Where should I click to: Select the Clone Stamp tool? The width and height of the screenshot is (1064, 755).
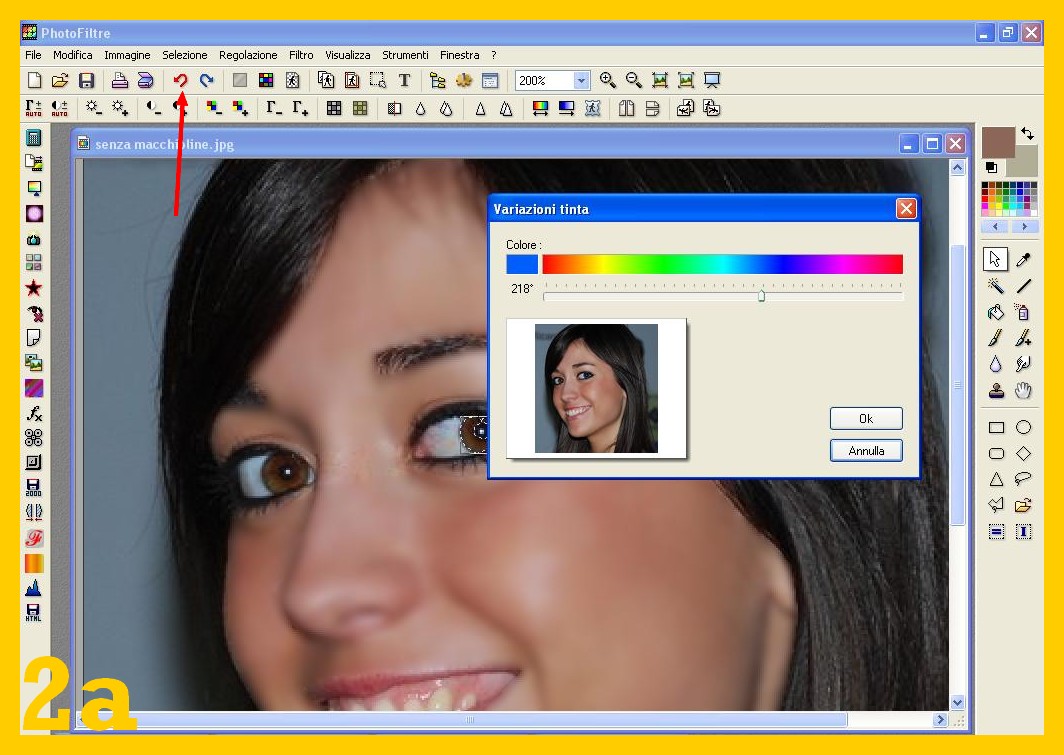(x=996, y=391)
